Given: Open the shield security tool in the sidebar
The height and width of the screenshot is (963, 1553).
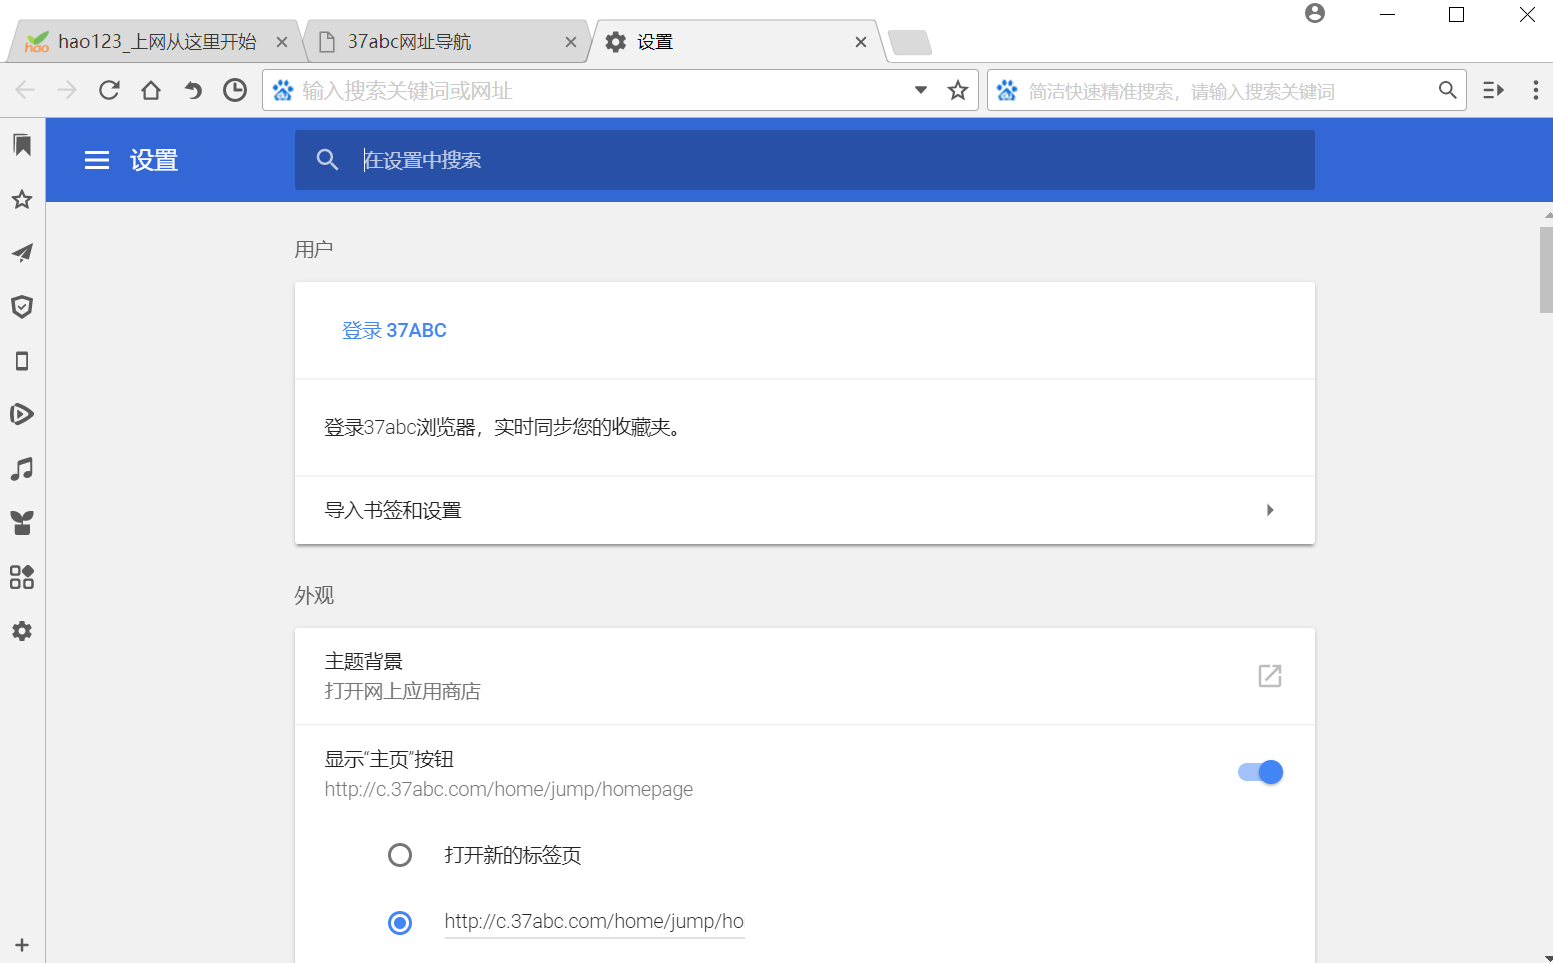Looking at the screenshot, I should (22, 307).
